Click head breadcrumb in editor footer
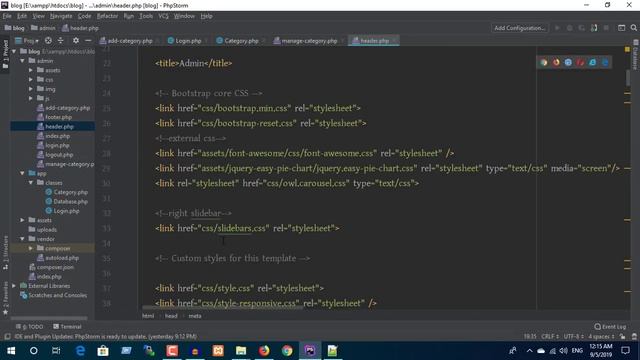The image size is (640, 360). tap(171, 316)
